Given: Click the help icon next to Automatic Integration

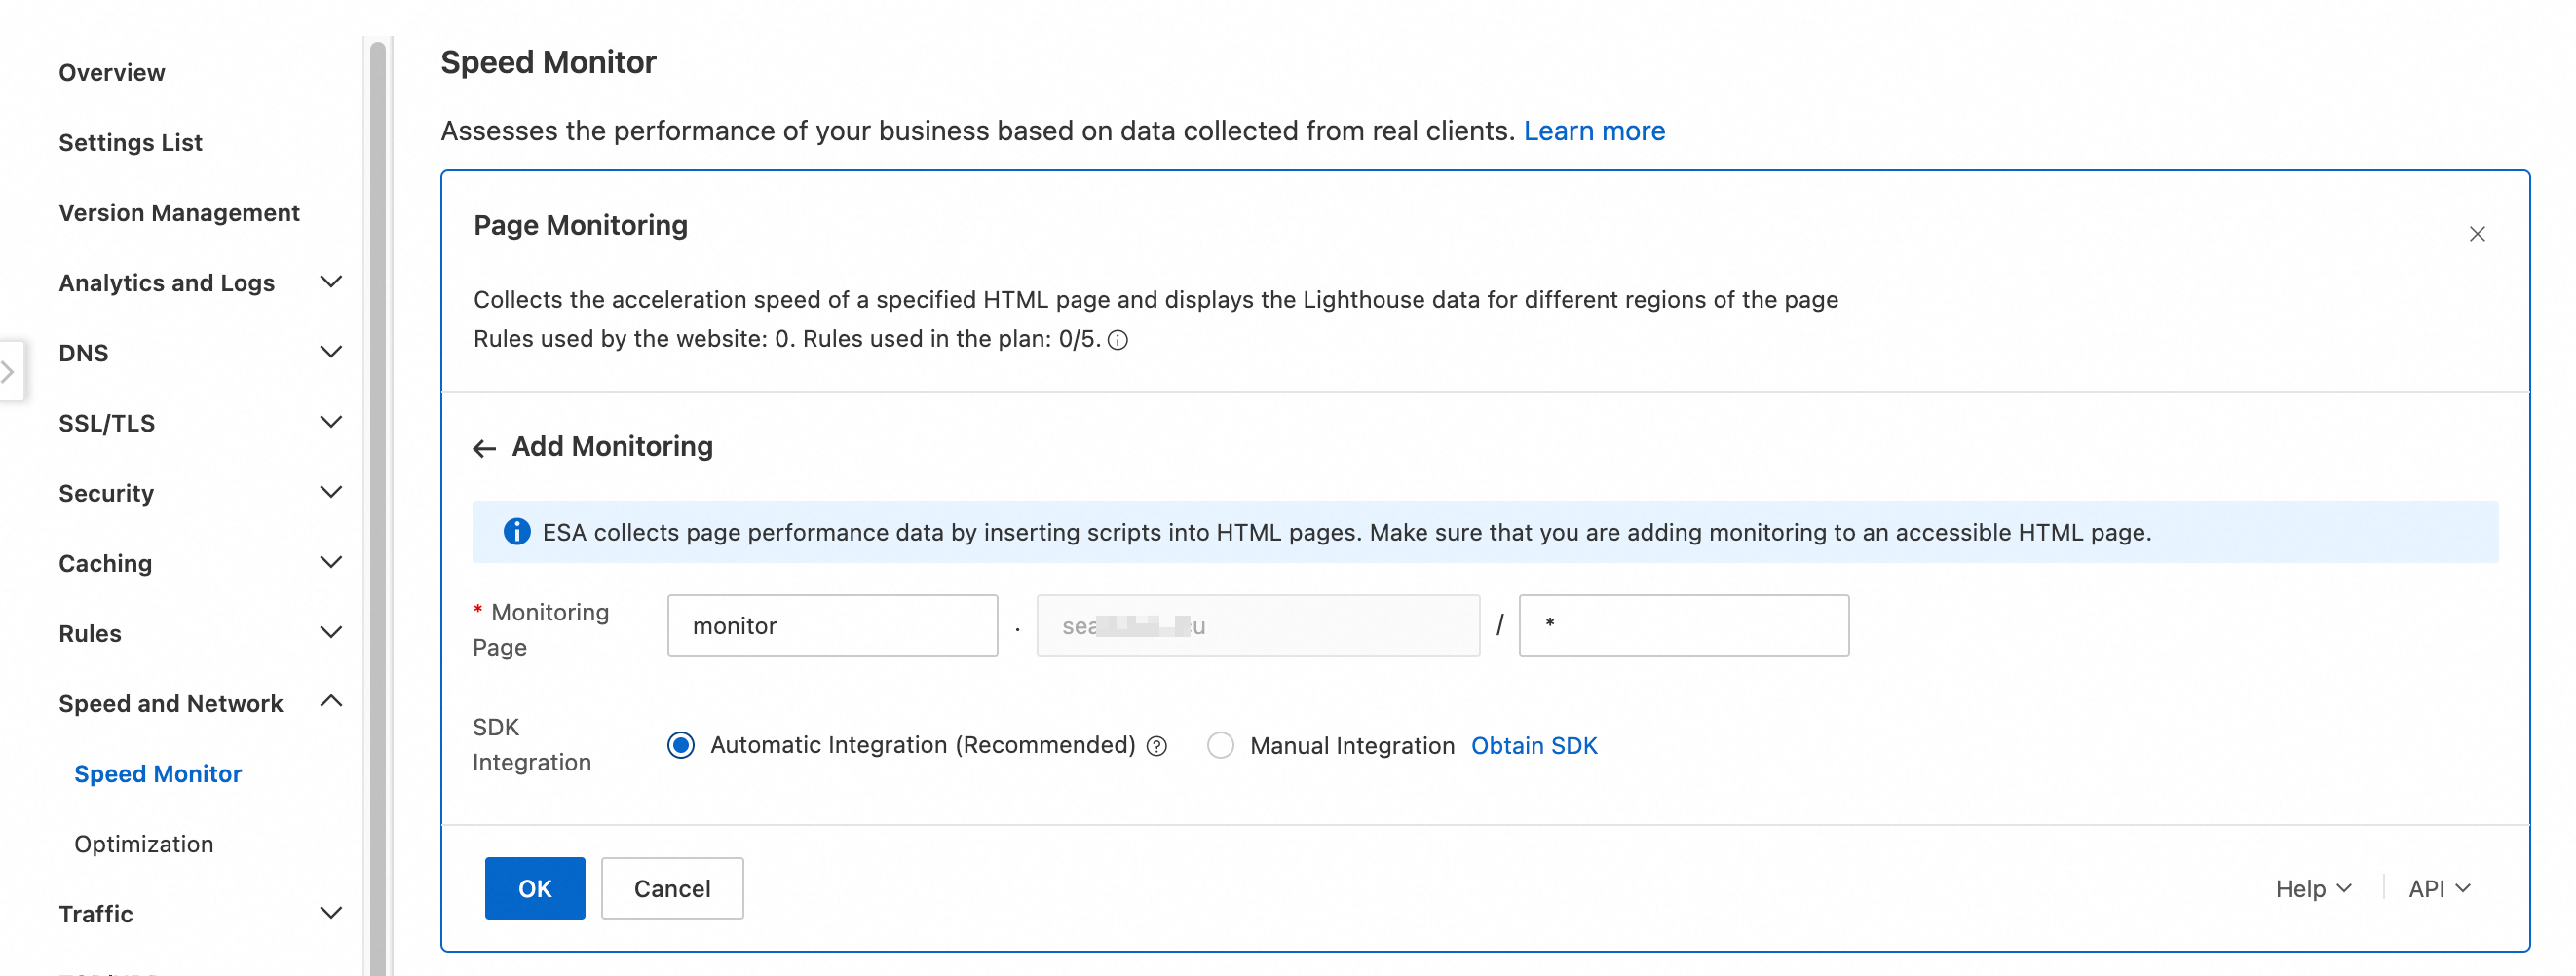Looking at the screenshot, I should pyautogui.click(x=1156, y=746).
